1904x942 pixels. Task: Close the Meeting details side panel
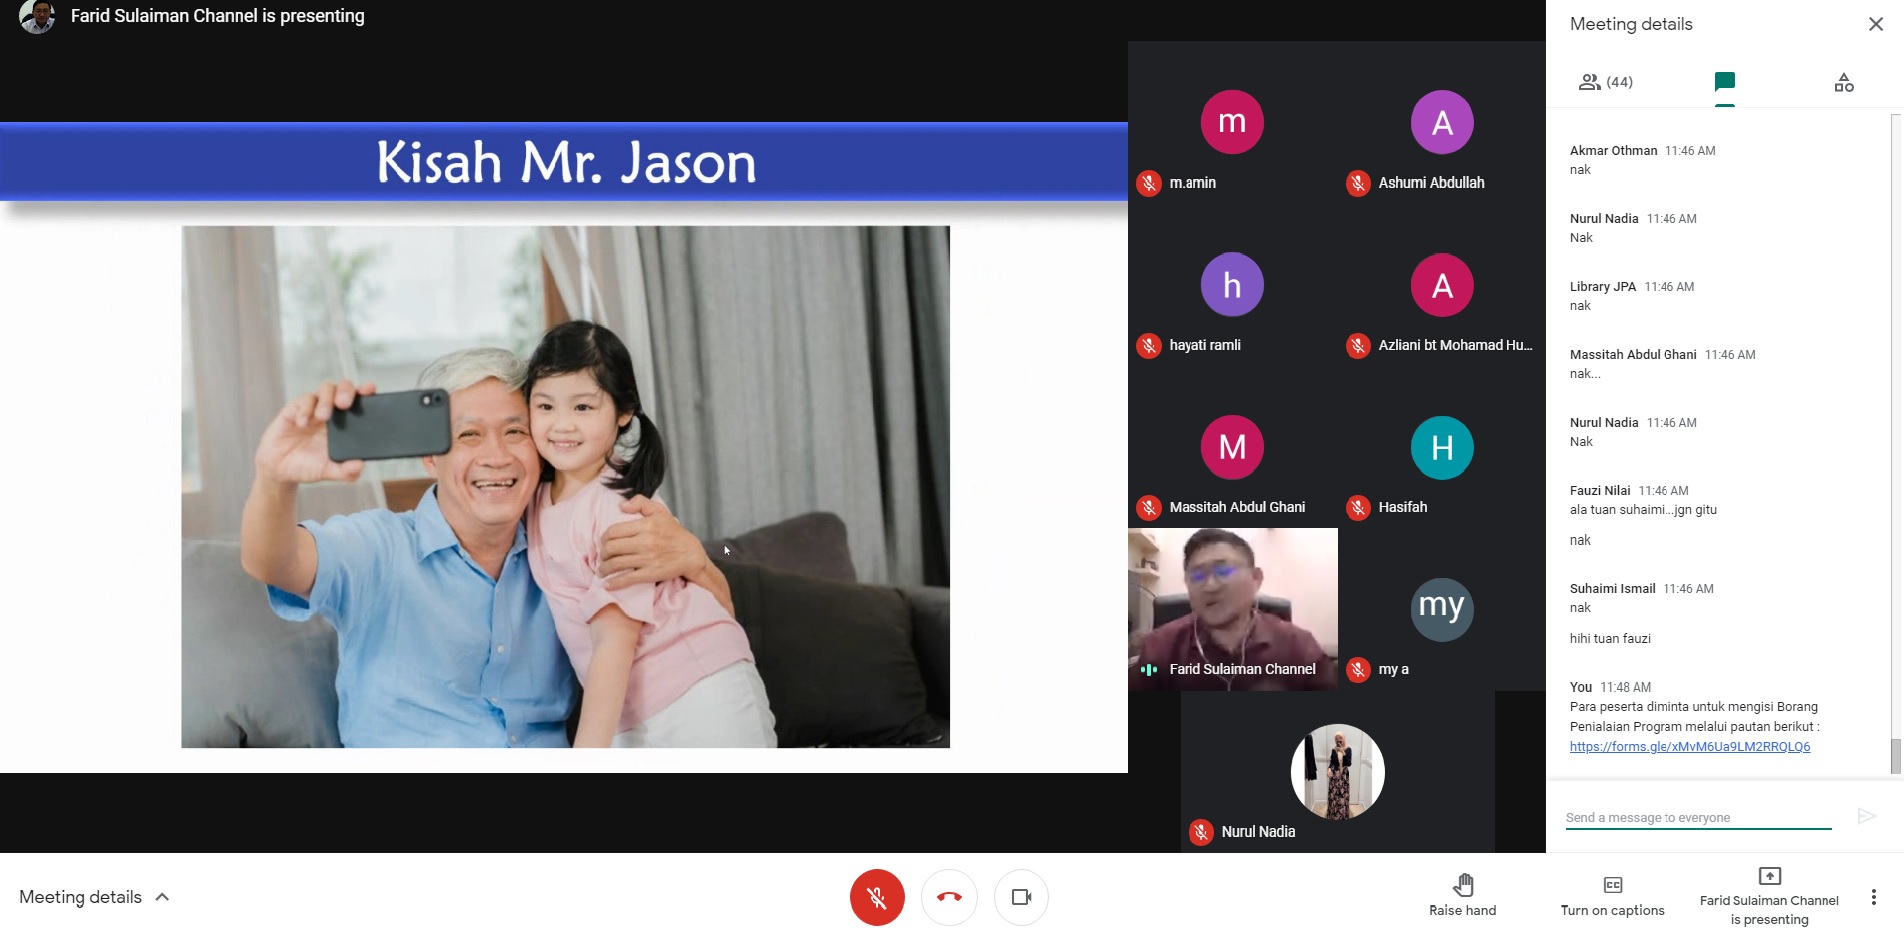pos(1876,24)
